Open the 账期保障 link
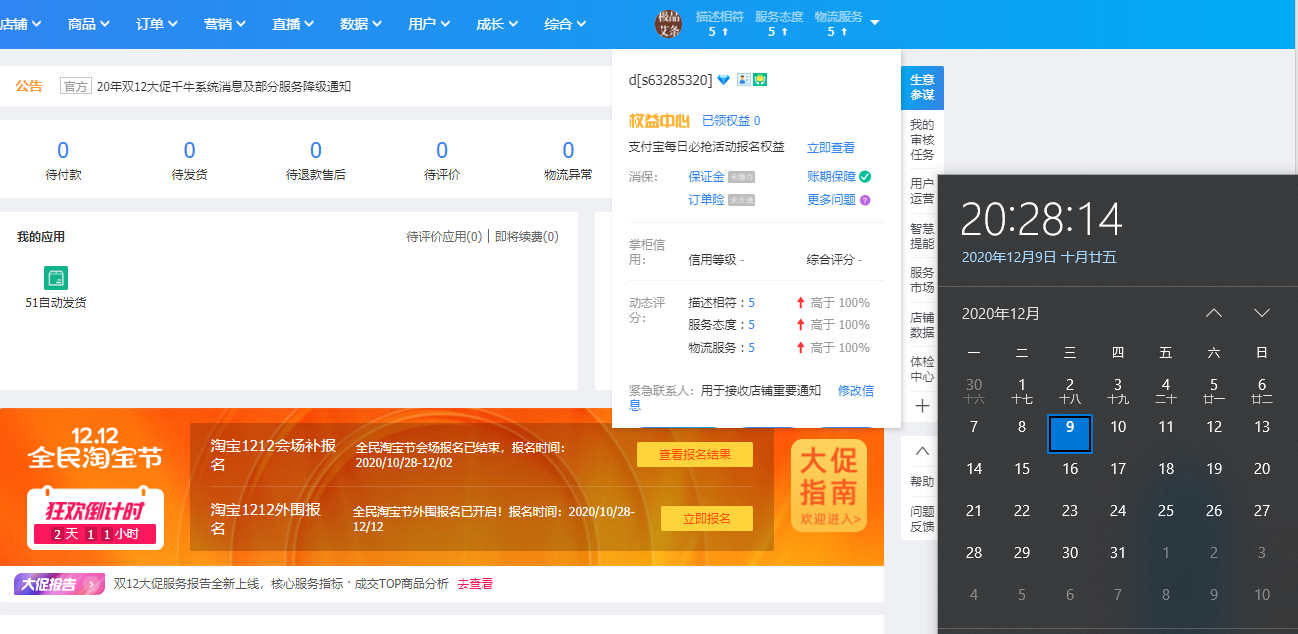This screenshot has width=1298, height=634. (831, 177)
